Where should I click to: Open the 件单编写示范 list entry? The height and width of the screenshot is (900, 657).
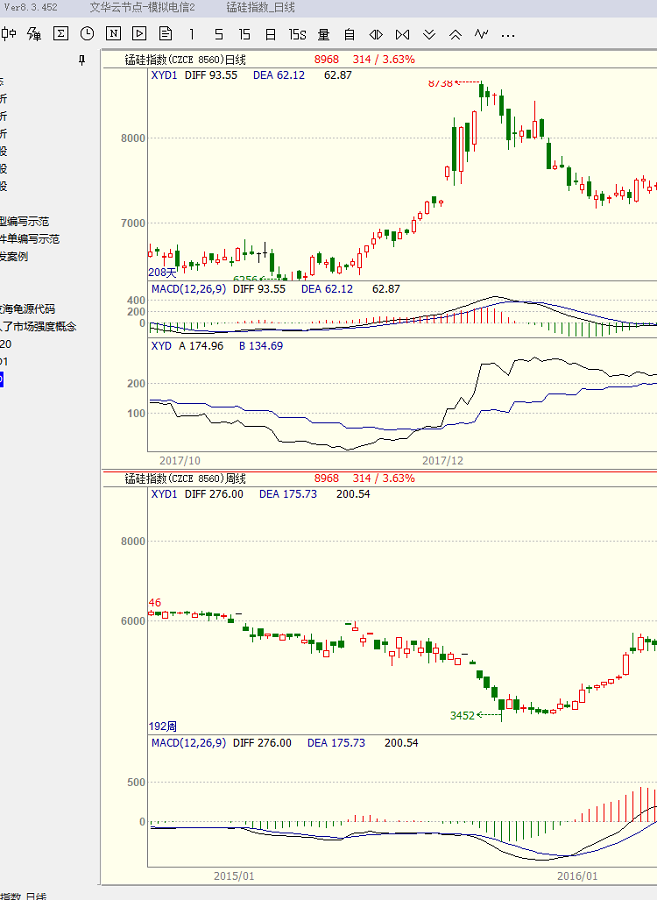[x=30, y=239]
